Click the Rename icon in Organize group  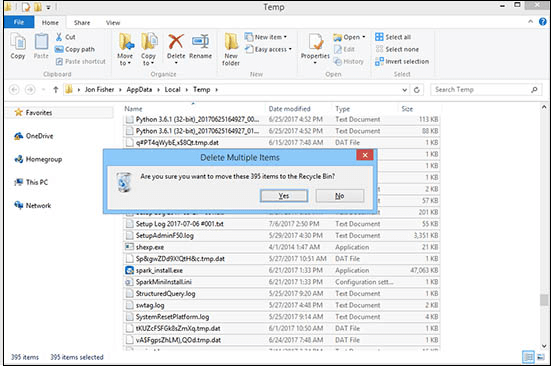pyautogui.click(x=200, y=42)
